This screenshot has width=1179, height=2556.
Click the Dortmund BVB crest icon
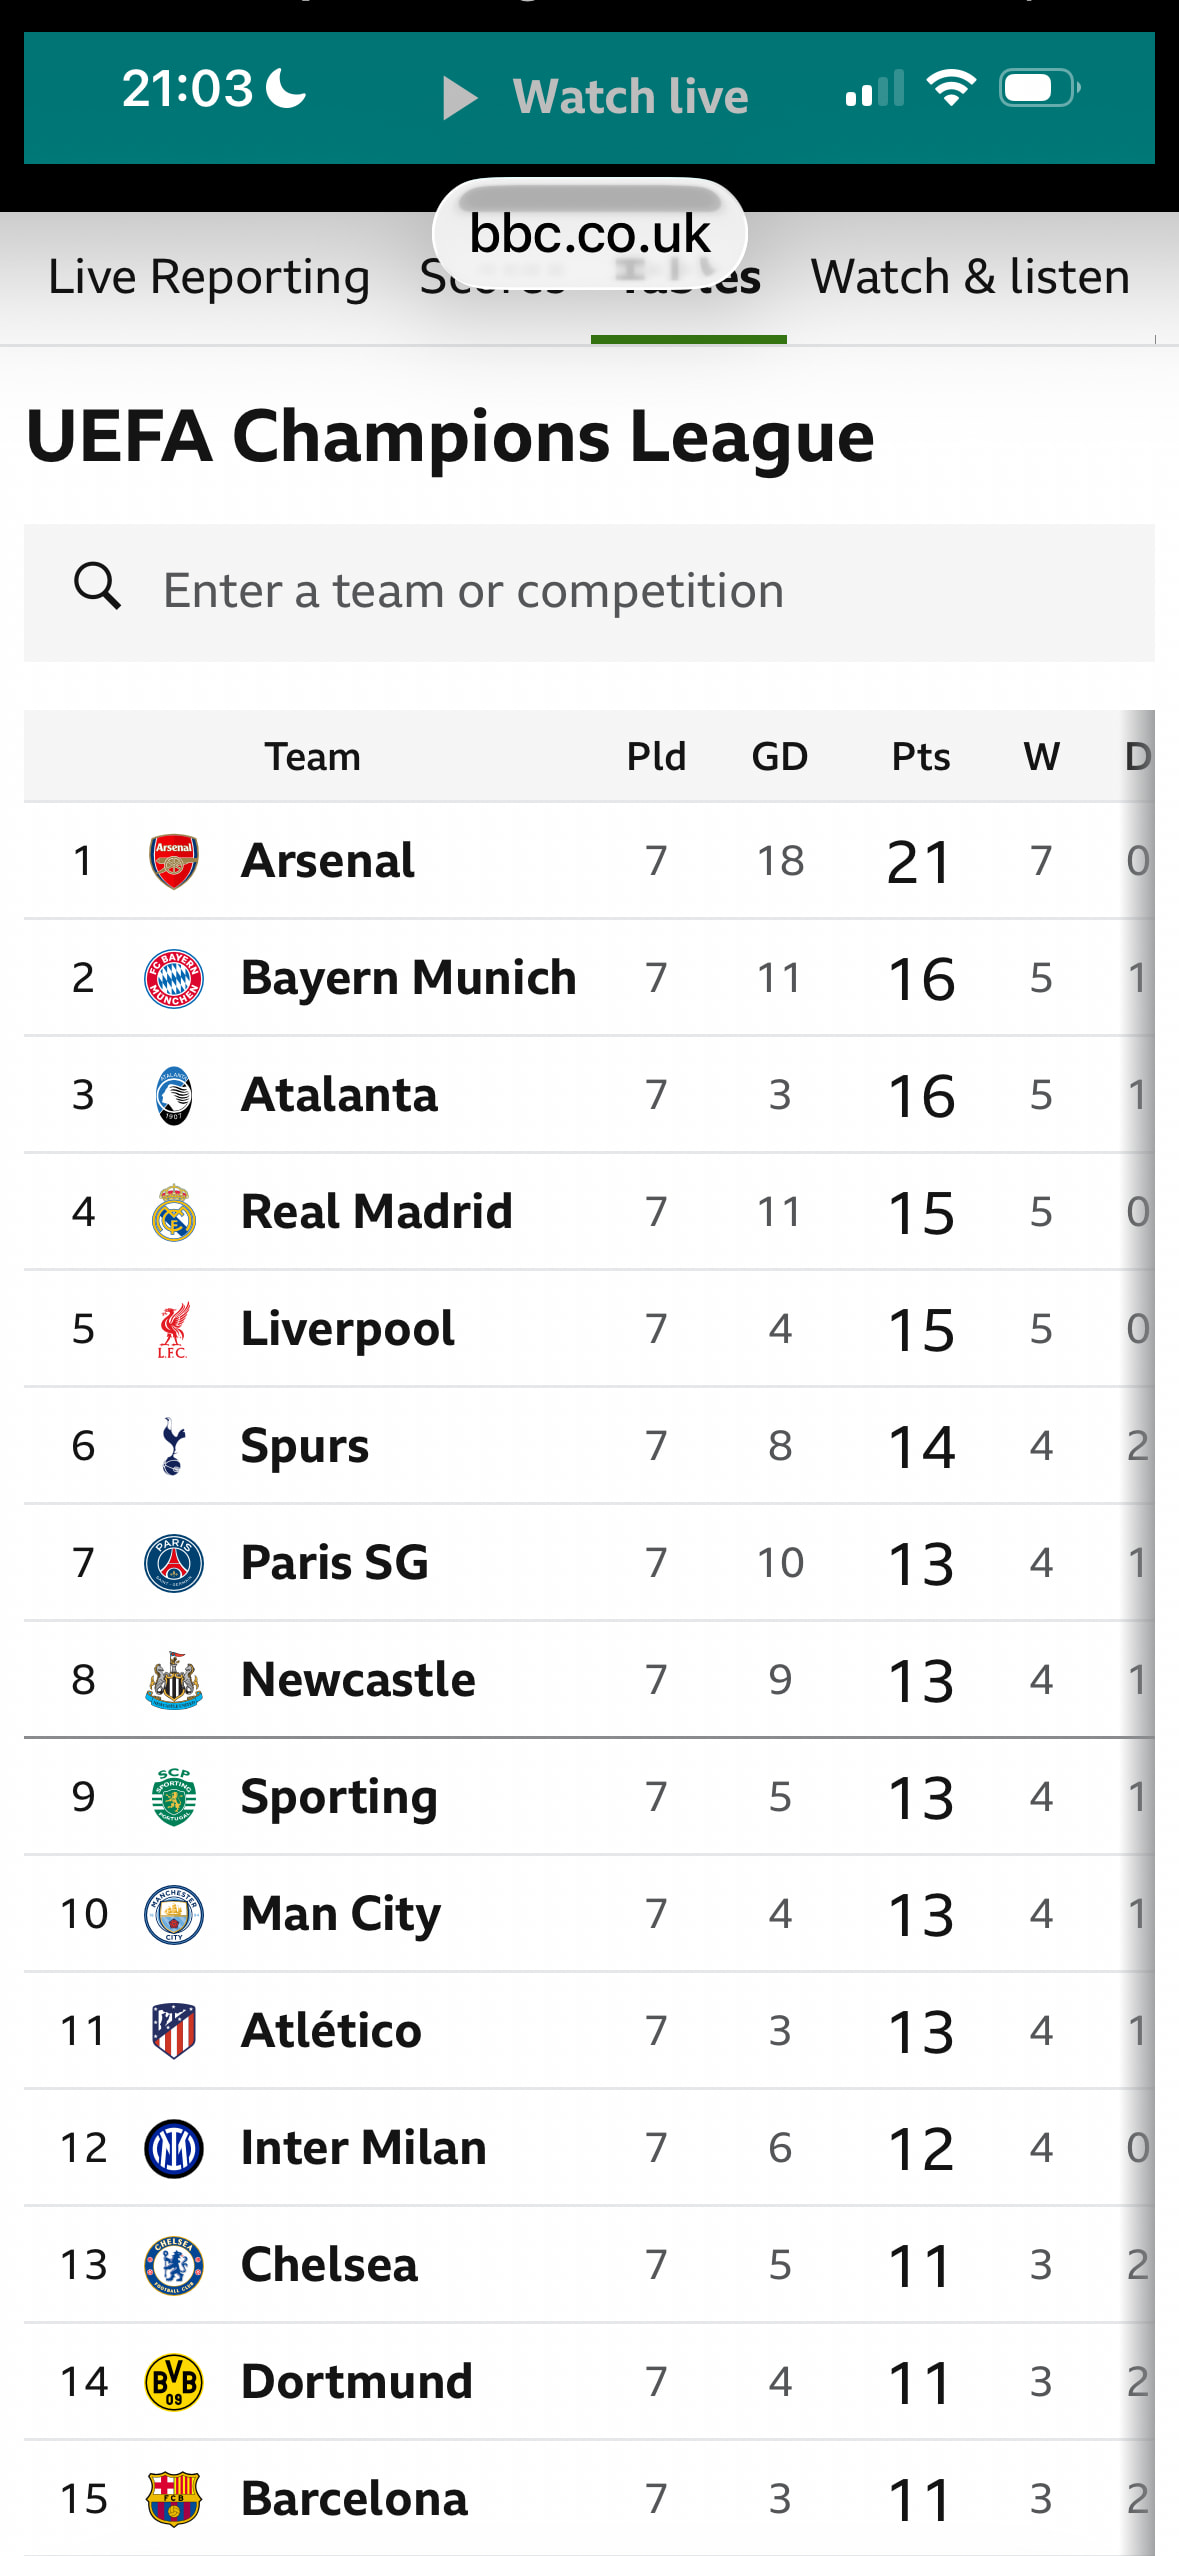click(173, 2382)
